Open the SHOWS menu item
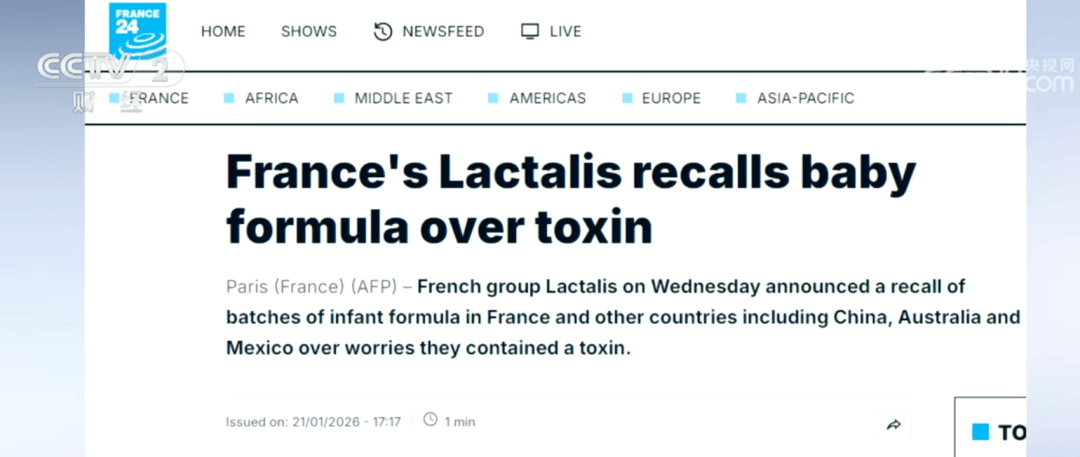 (309, 32)
